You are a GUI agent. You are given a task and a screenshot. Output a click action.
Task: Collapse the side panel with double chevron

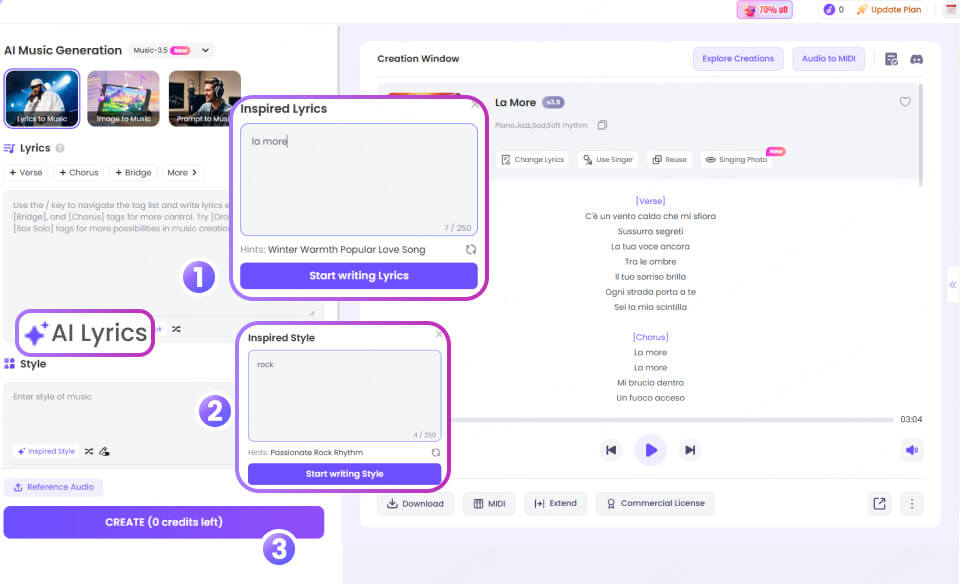[x=951, y=285]
